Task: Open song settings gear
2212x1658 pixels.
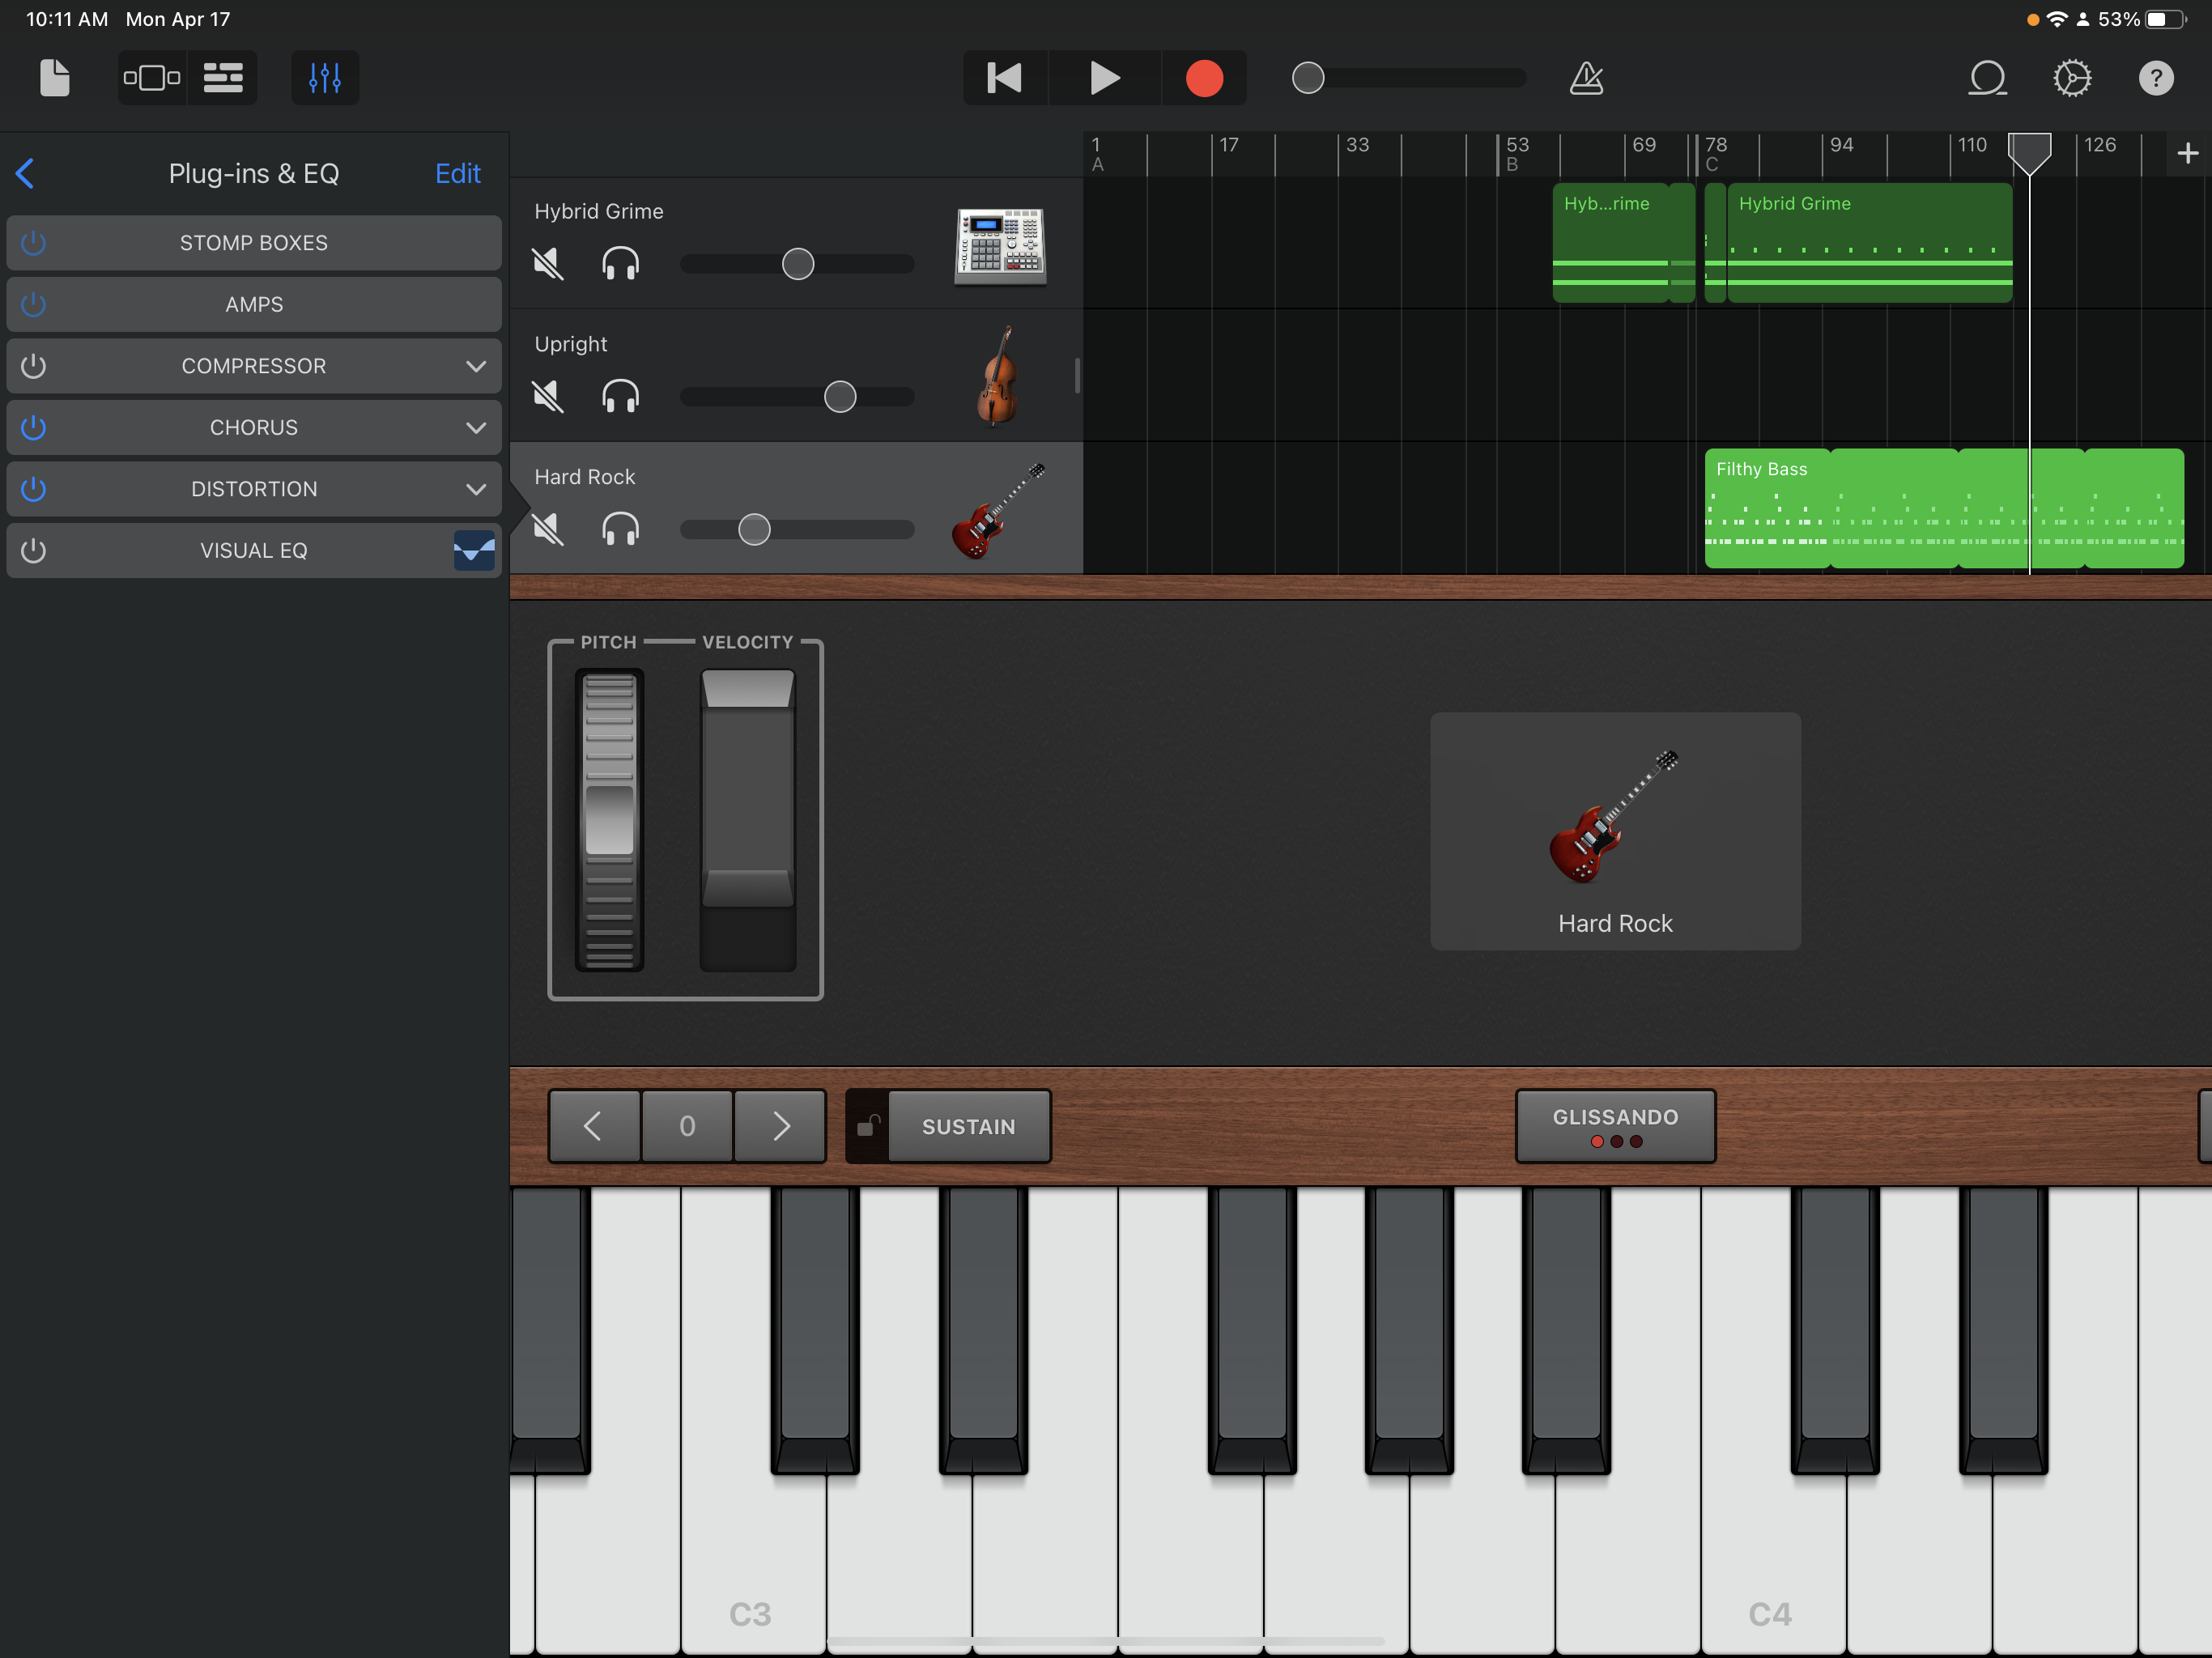Action: coord(2073,78)
